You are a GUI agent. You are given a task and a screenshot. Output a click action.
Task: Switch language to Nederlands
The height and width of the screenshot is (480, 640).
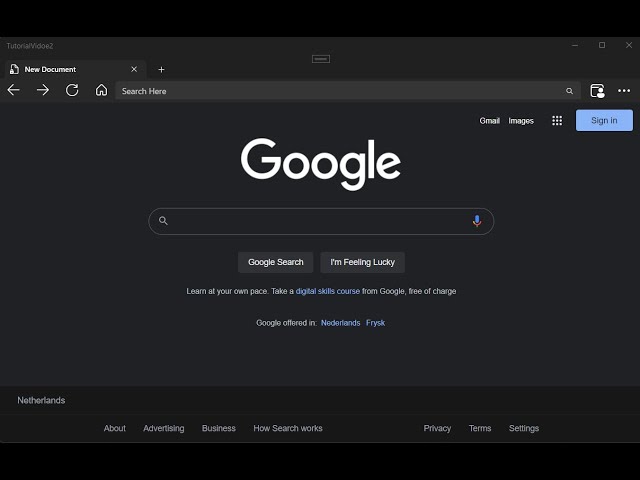(340, 323)
